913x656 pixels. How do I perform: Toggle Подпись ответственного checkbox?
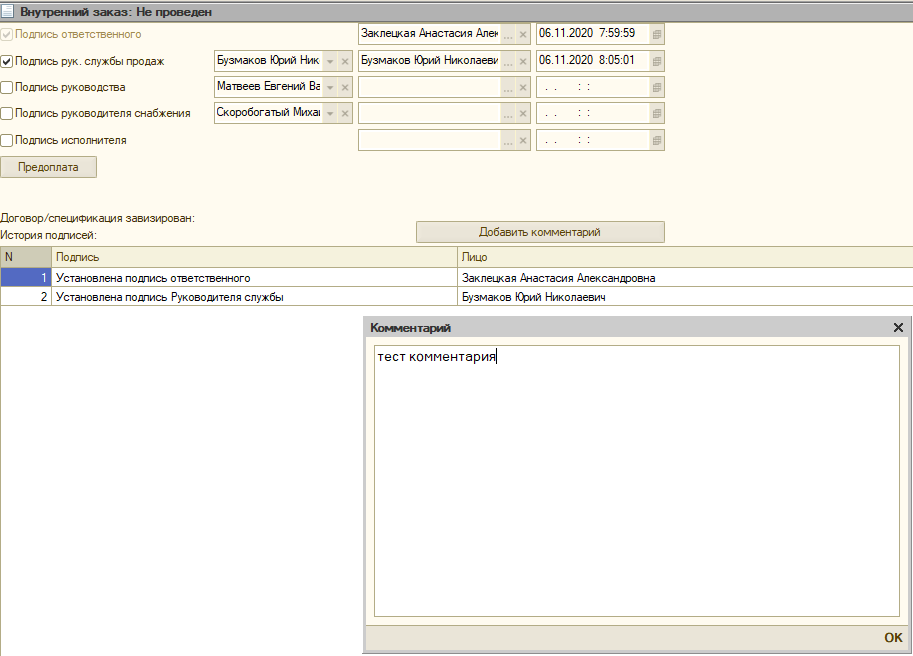point(6,34)
